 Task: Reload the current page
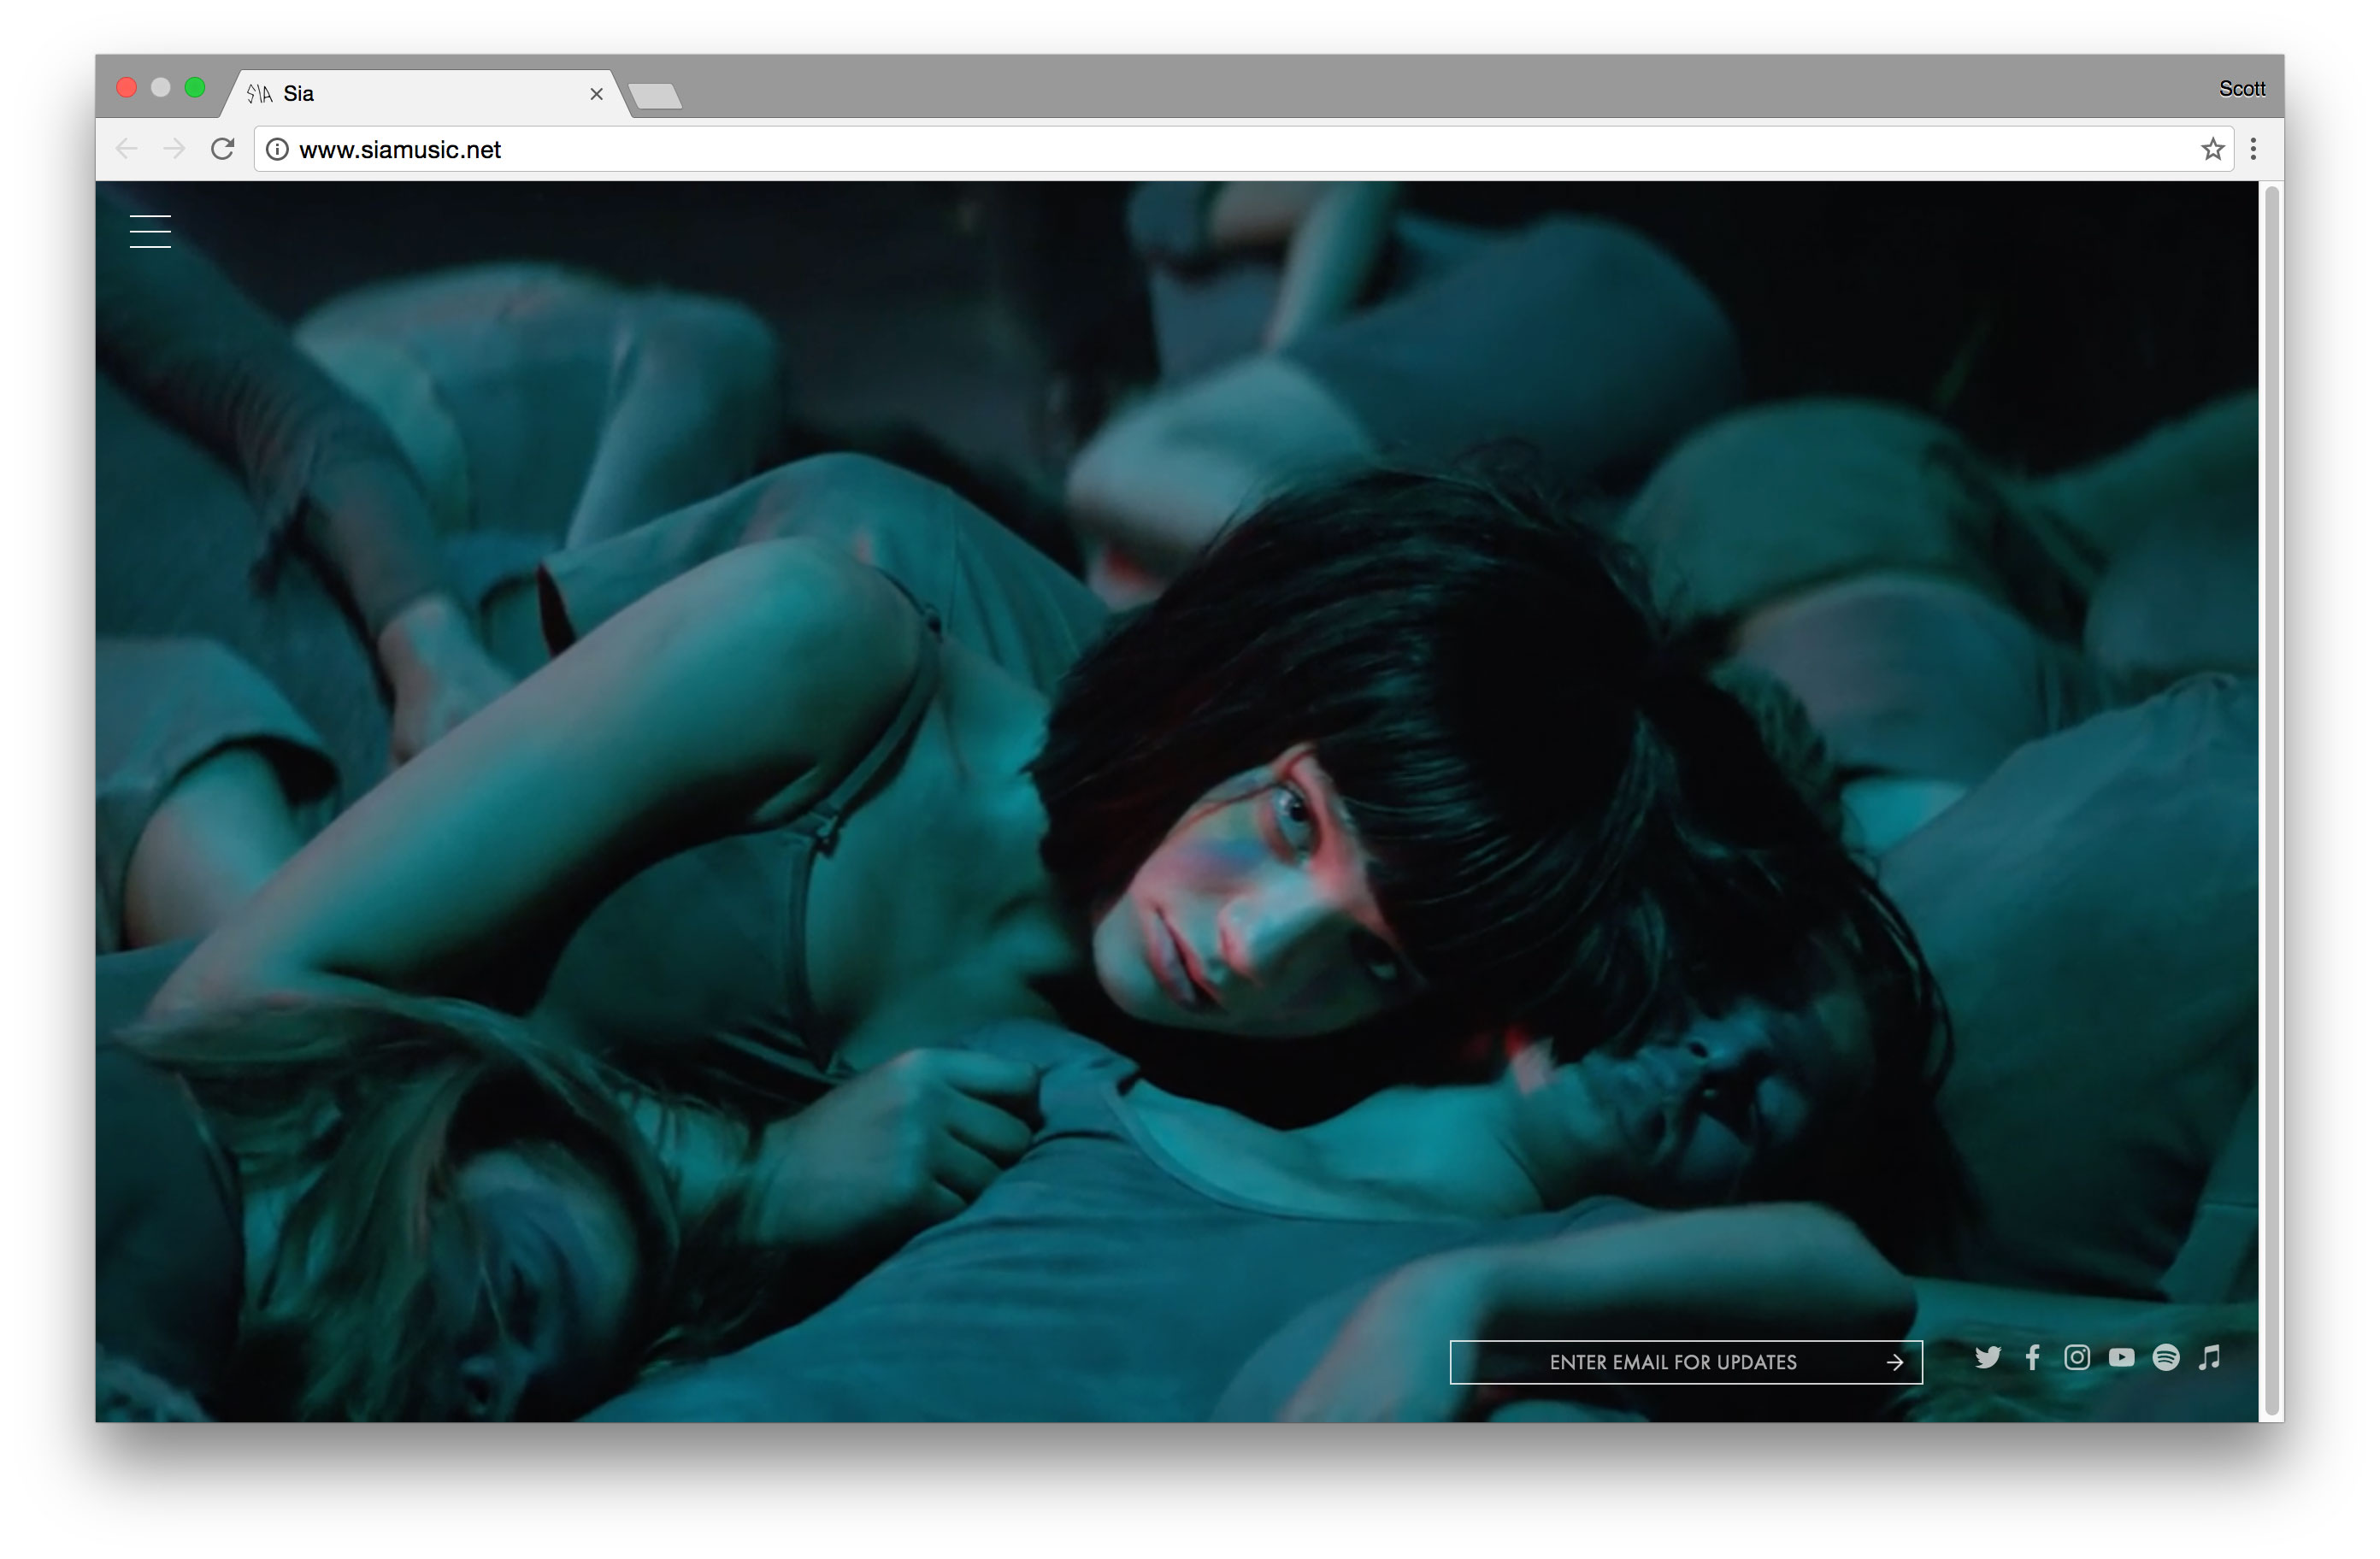(x=222, y=149)
